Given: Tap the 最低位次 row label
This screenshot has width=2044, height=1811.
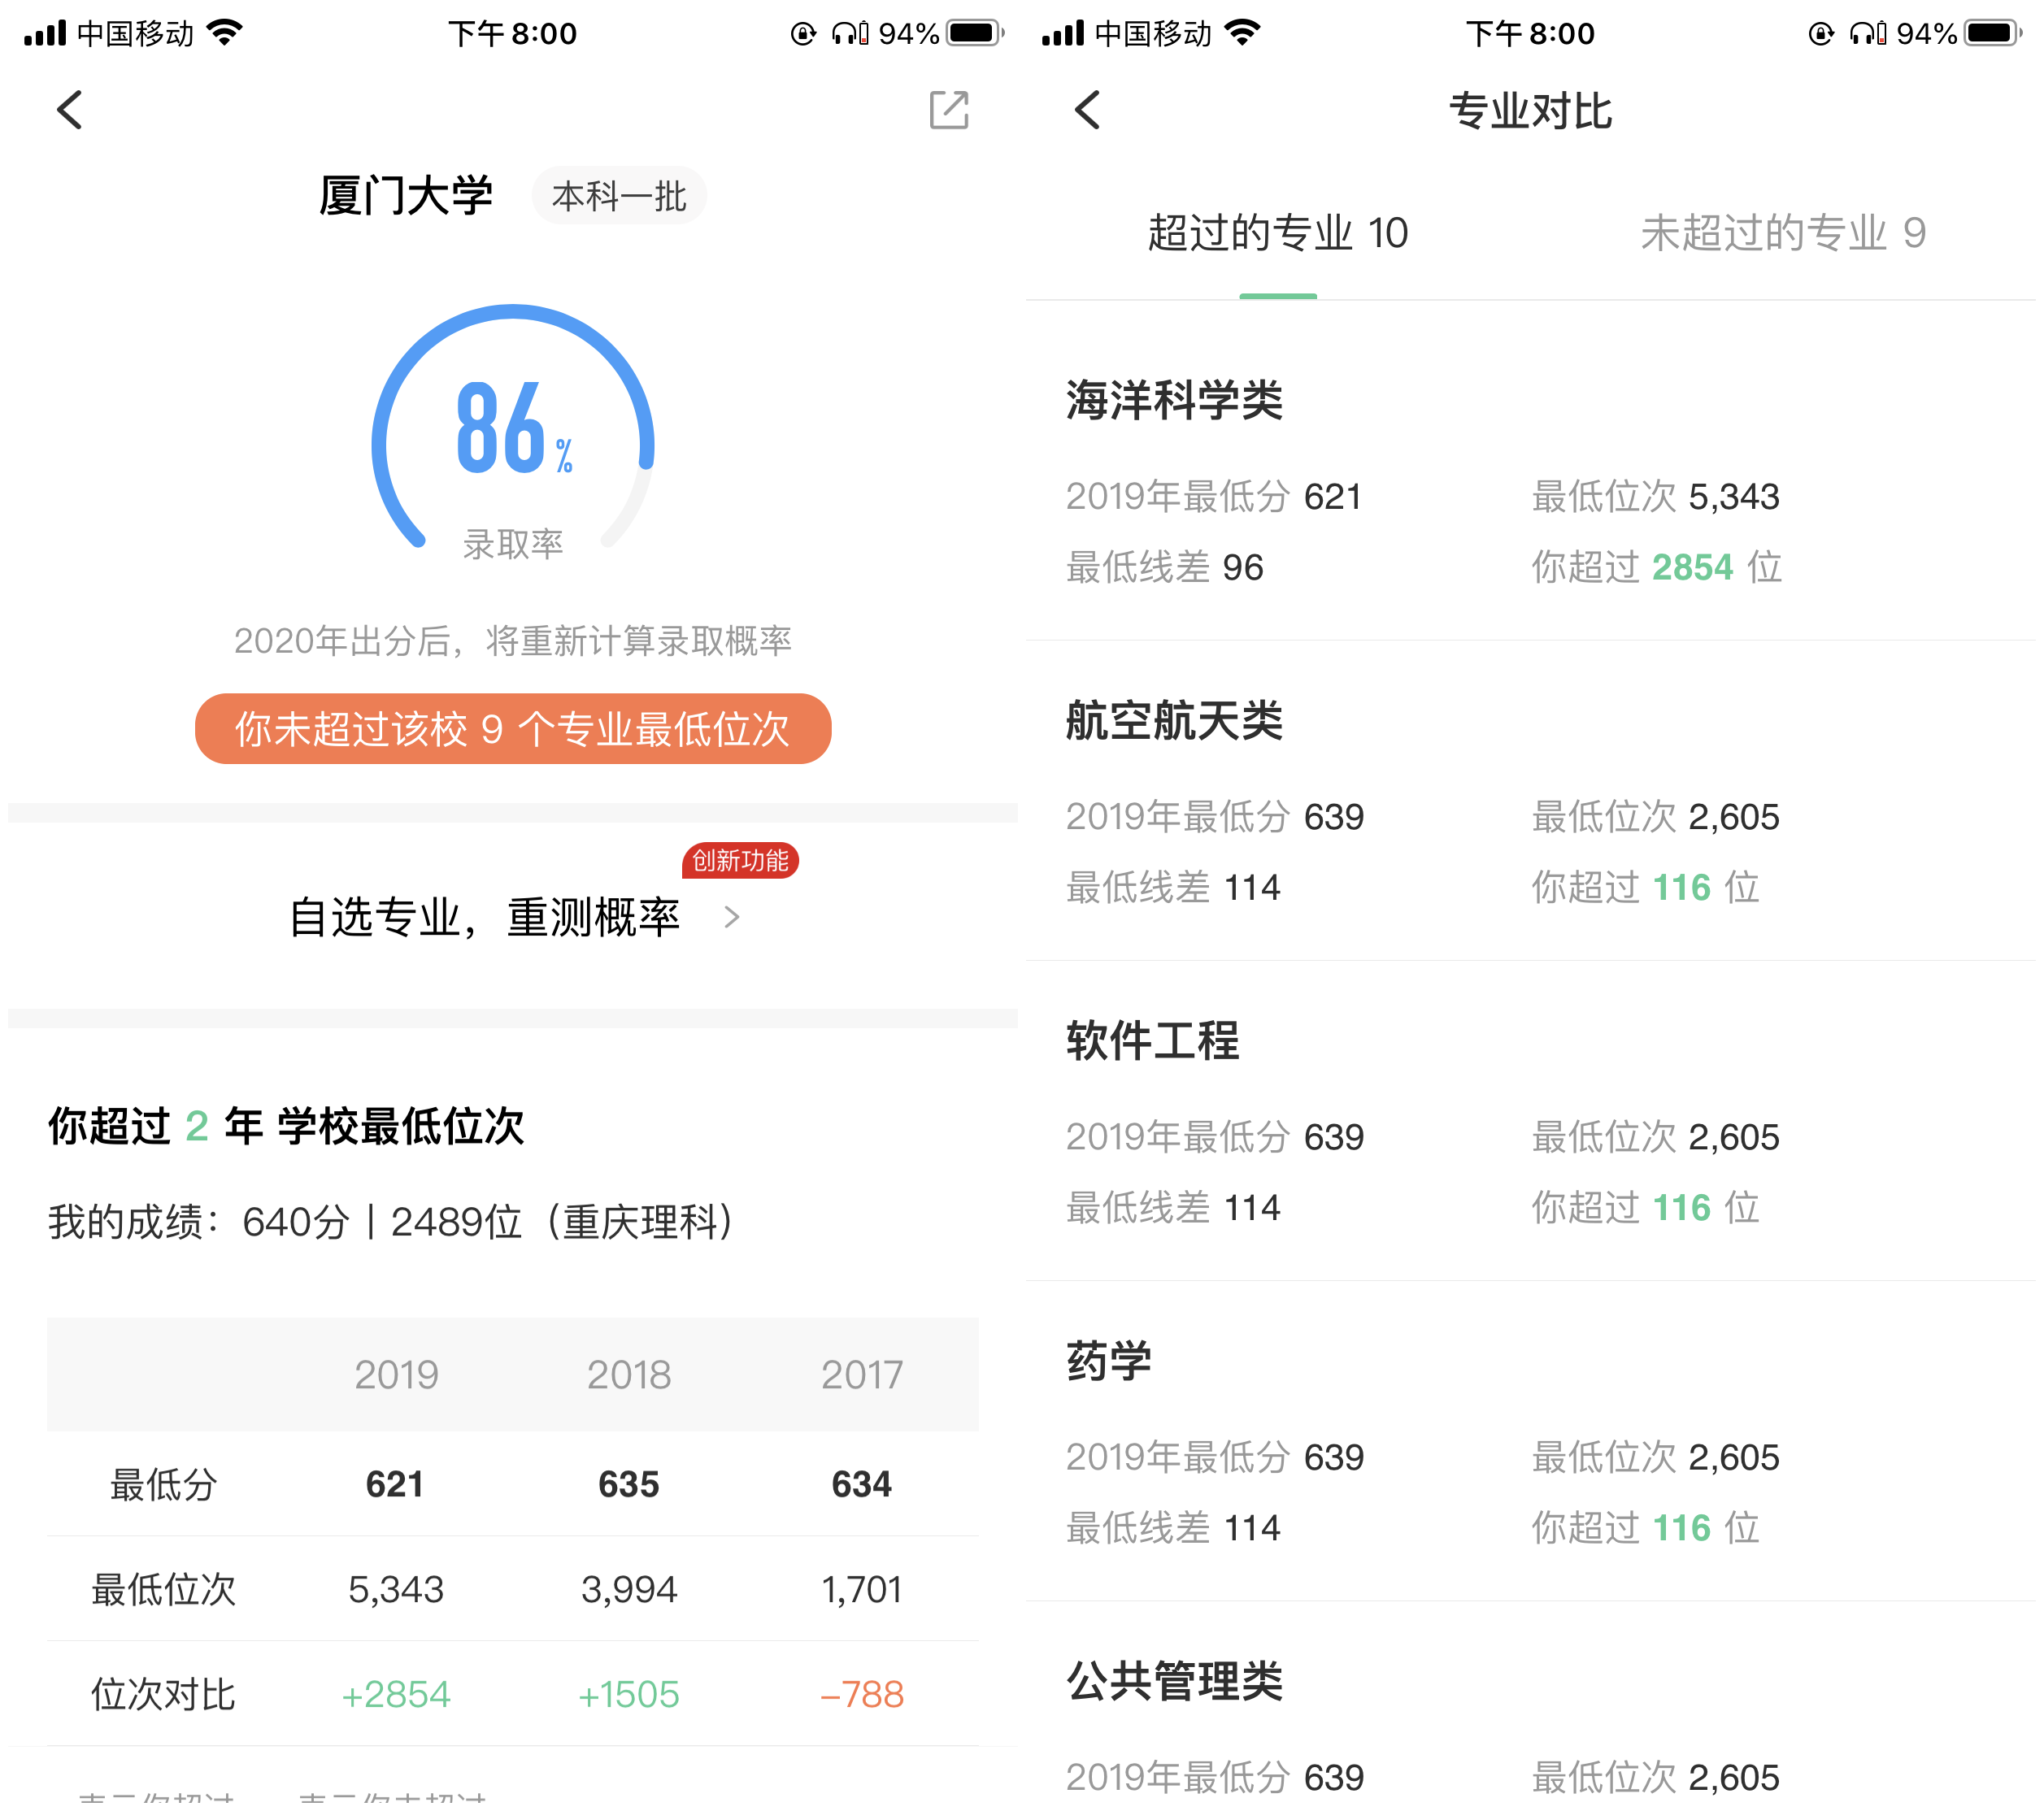Looking at the screenshot, I should [163, 1589].
